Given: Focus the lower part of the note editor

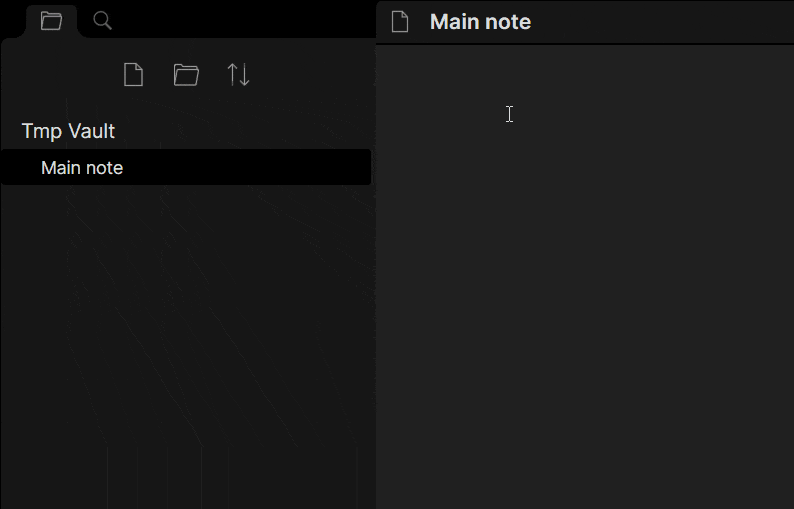Looking at the screenshot, I should click(585, 405).
